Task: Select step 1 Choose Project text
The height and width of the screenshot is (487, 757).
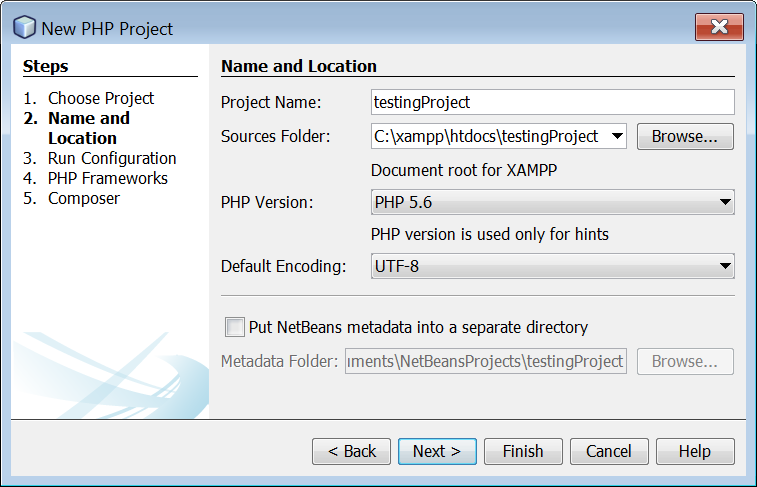Action: click(100, 98)
